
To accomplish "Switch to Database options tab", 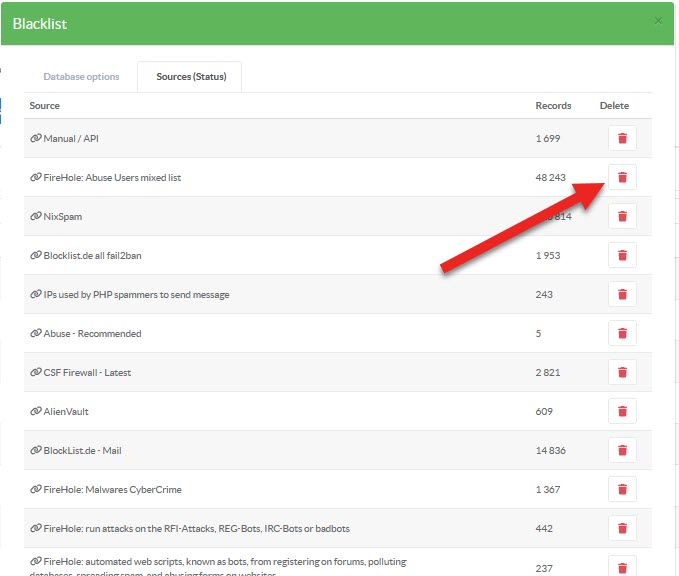I will point(81,77).
